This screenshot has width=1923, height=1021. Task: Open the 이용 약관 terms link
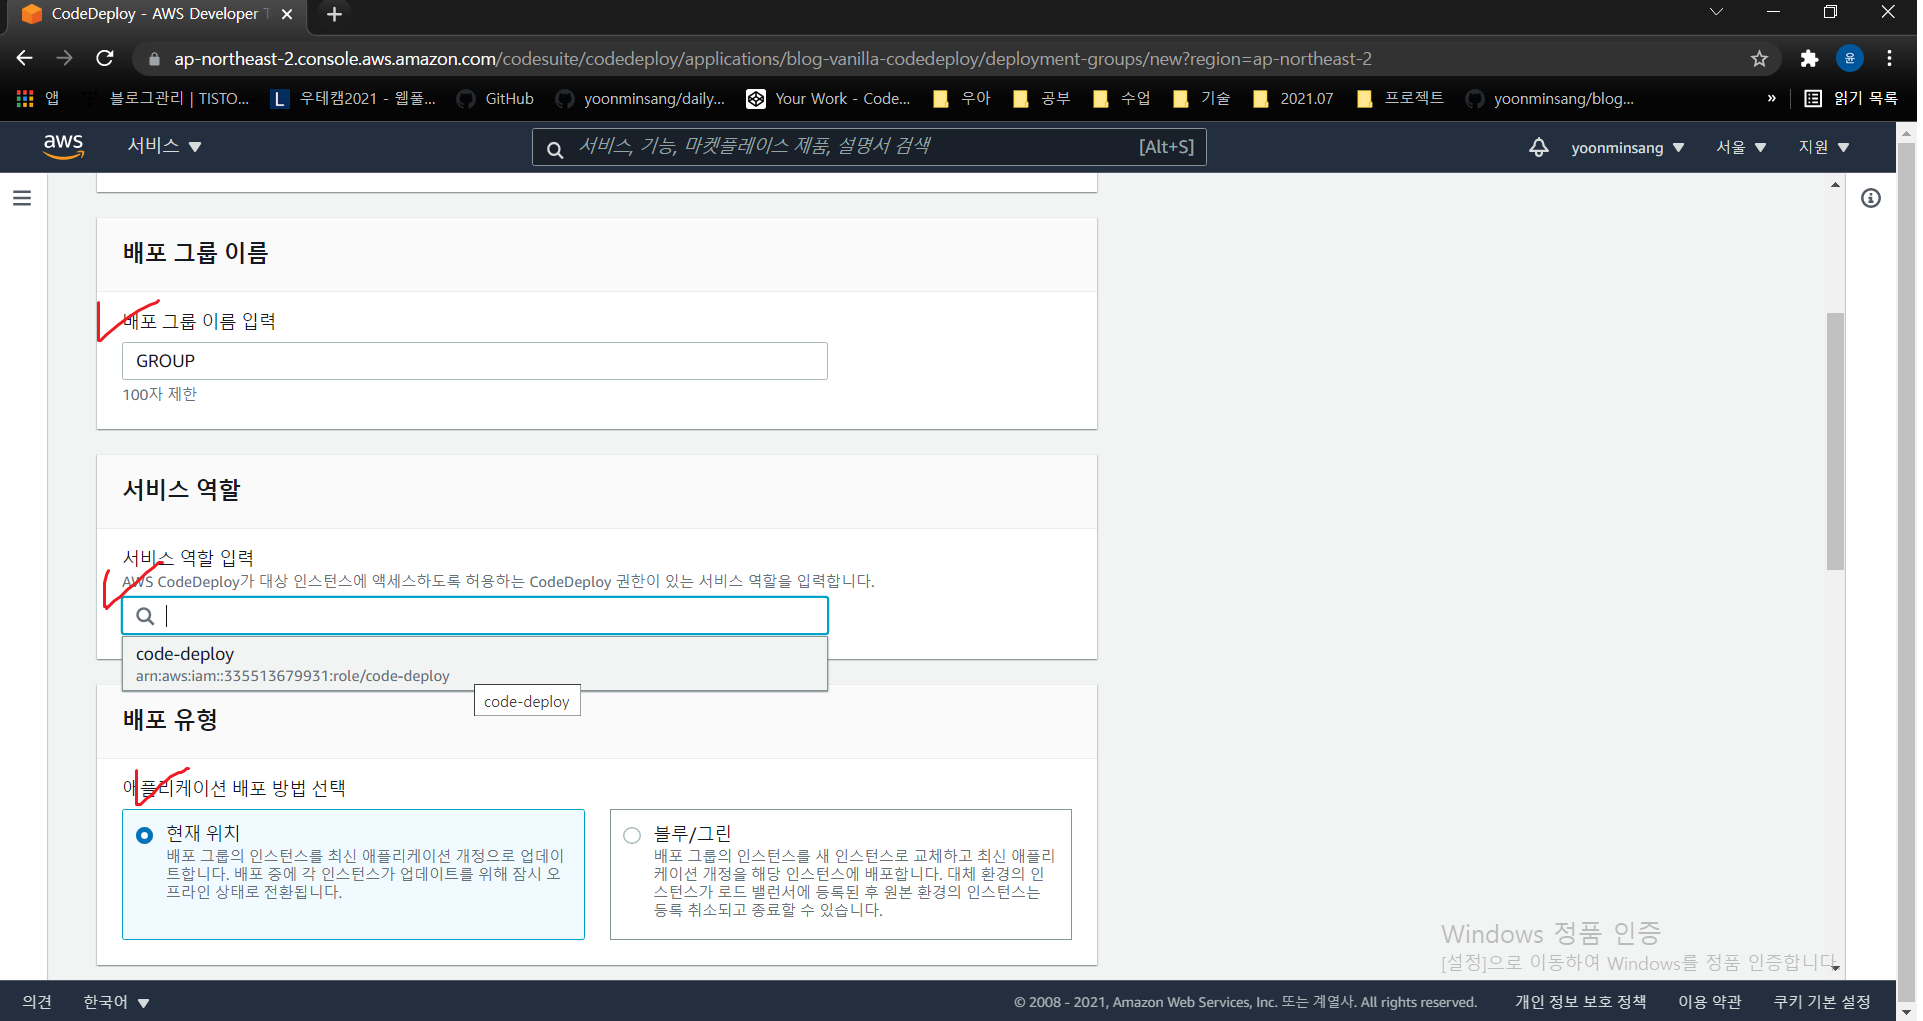pos(1710,1002)
